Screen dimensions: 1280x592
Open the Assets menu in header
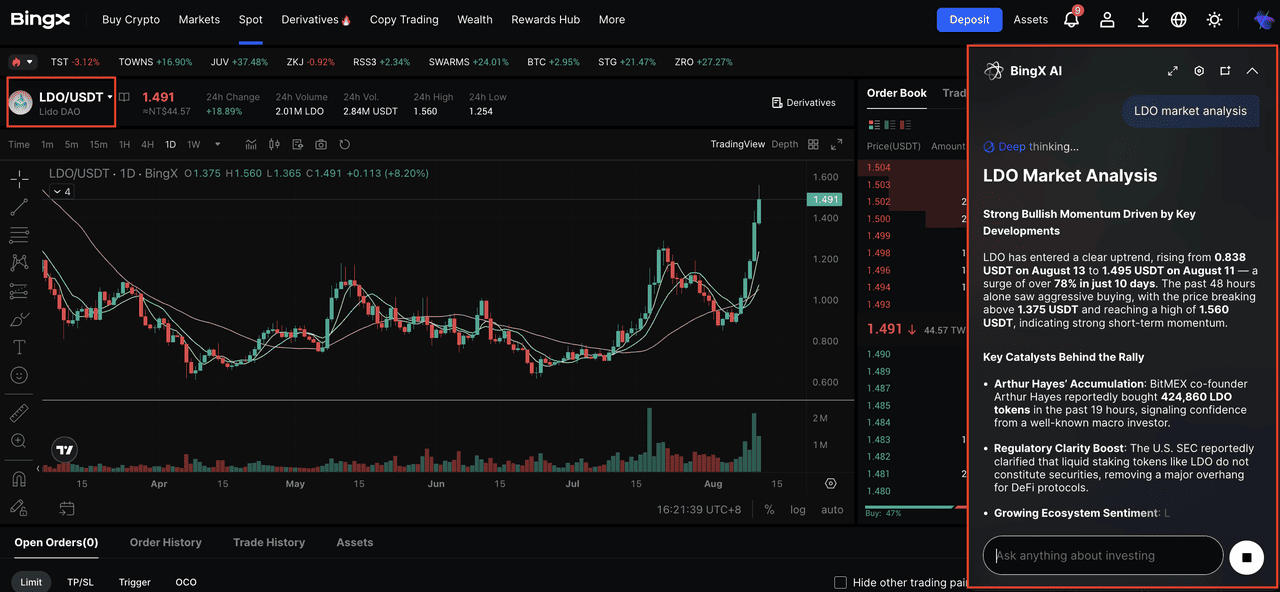pyautogui.click(x=1031, y=19)
